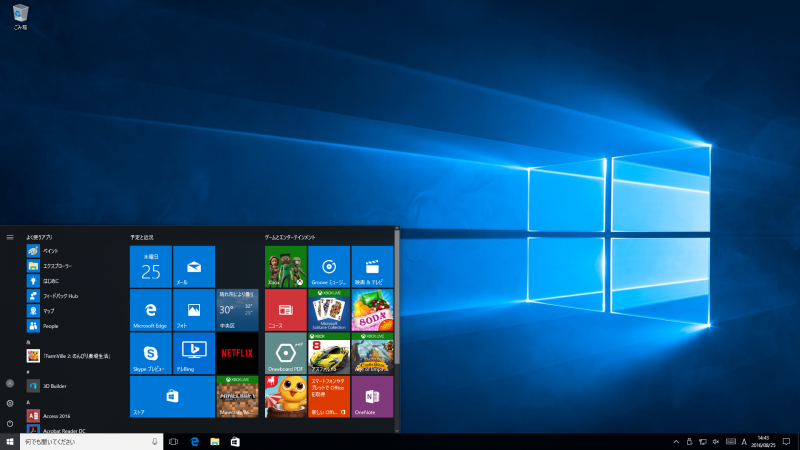800x450 pixels.
Task: Expand the Start menu hamburger button
Action: [10, 237]
